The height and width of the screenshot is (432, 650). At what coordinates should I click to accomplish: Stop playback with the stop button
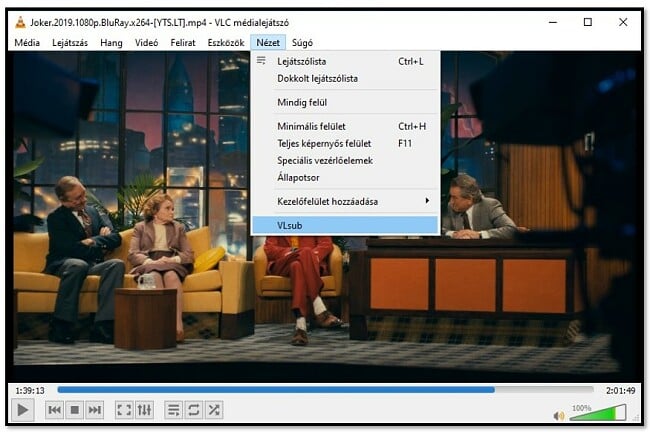75,410
